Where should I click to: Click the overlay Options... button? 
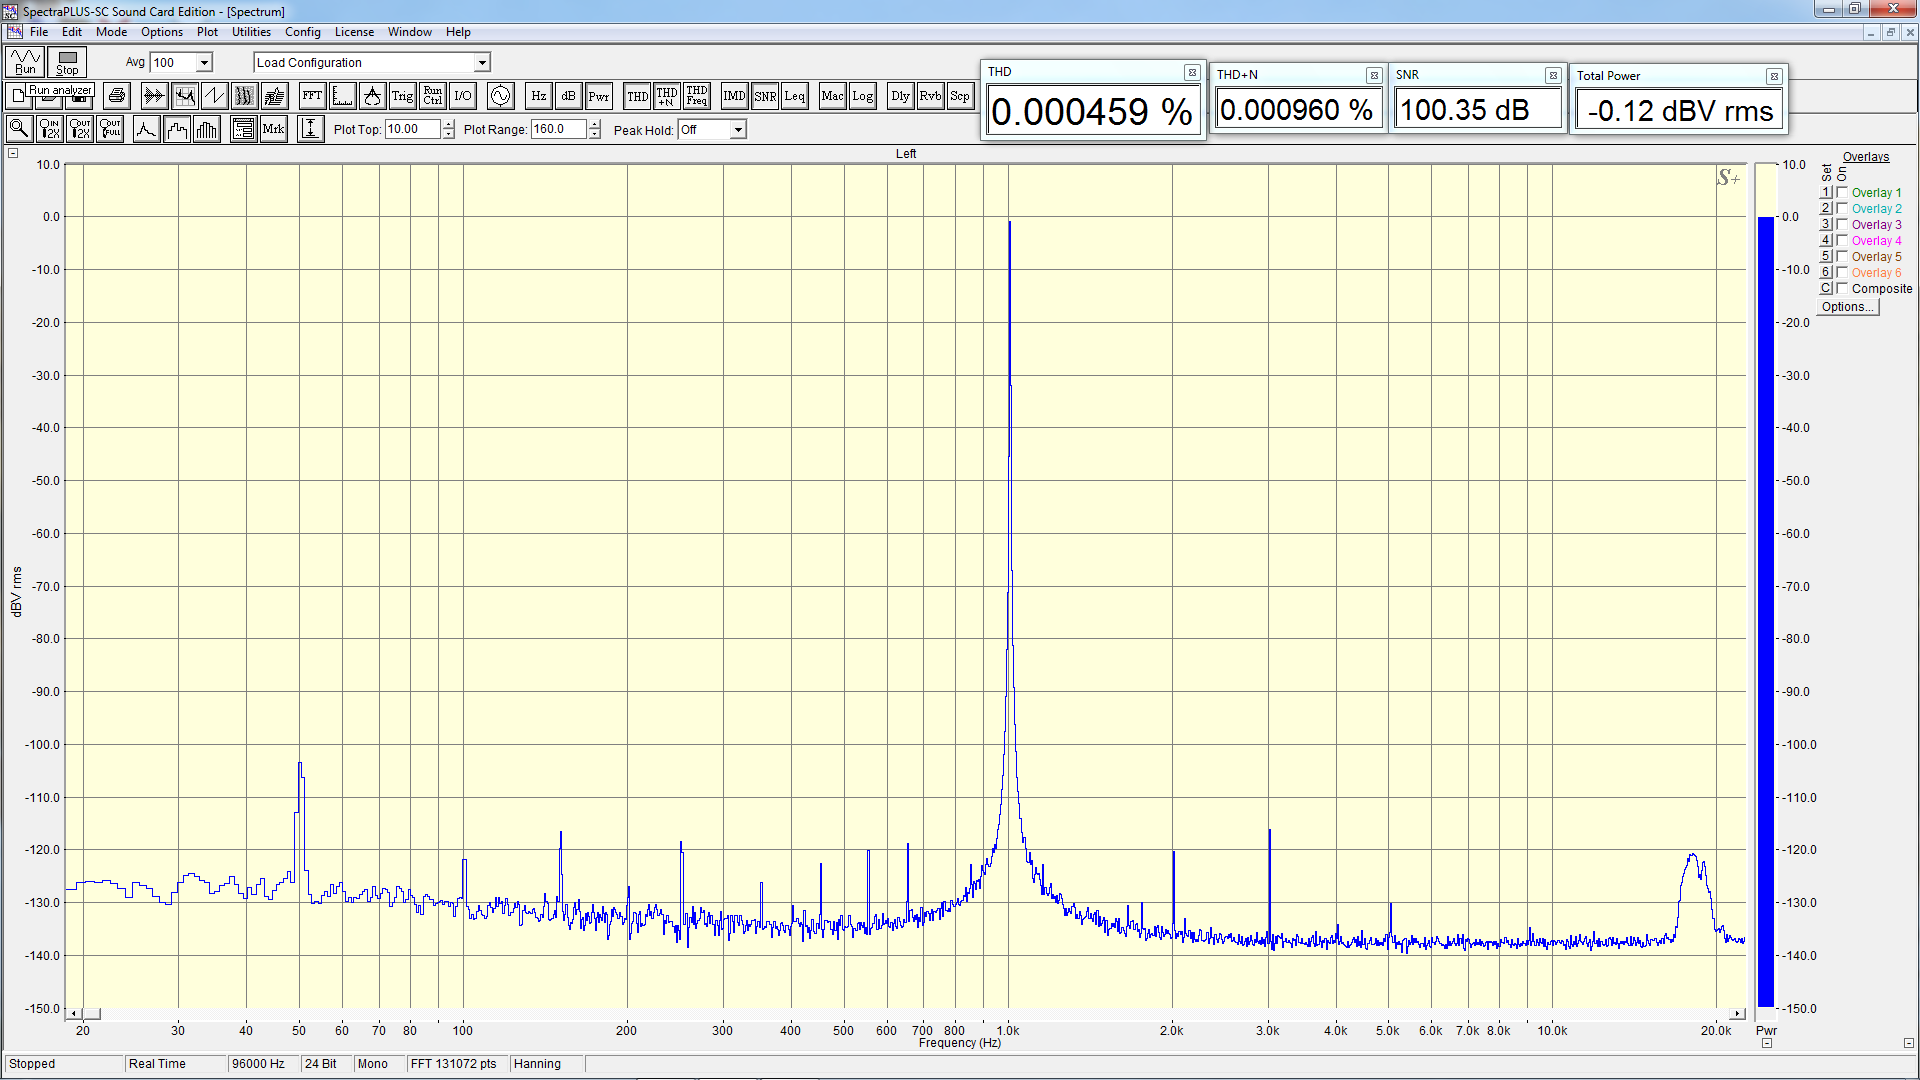[x=1847, y=307]
